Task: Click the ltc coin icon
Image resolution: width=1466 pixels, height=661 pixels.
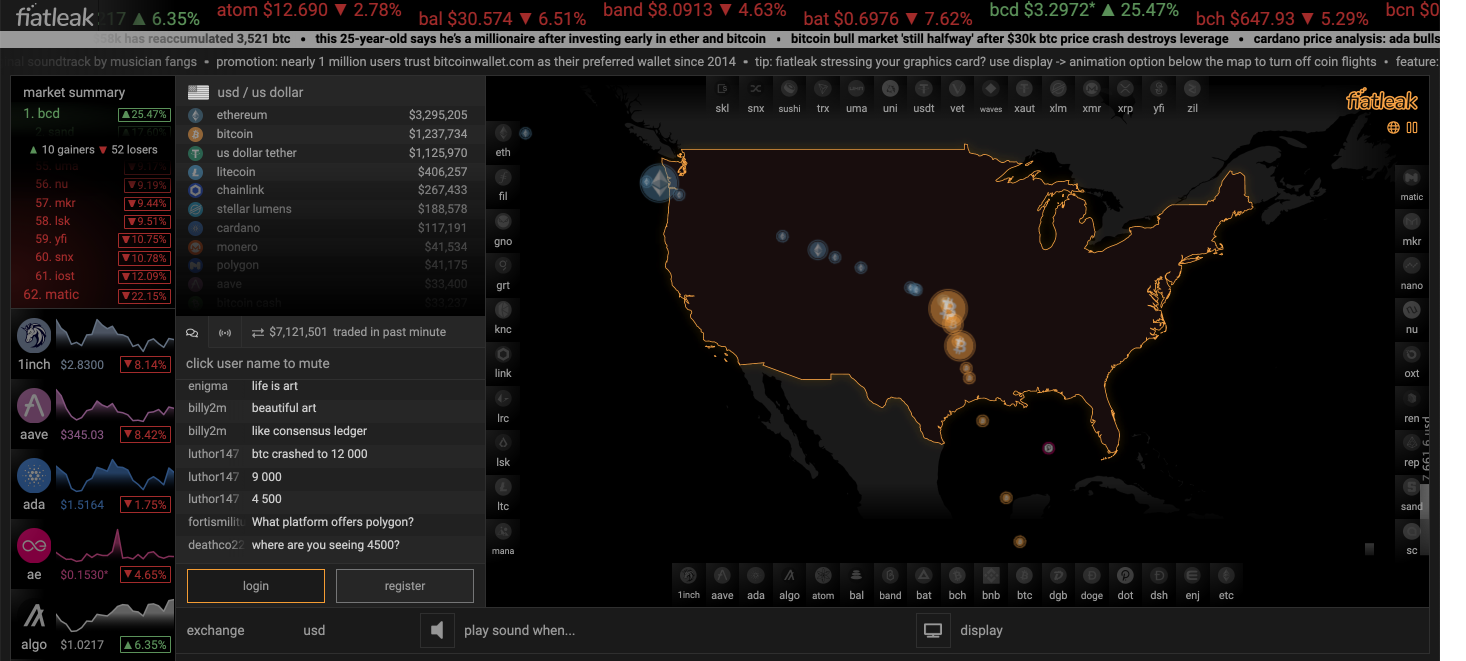Action: [503, 487]
